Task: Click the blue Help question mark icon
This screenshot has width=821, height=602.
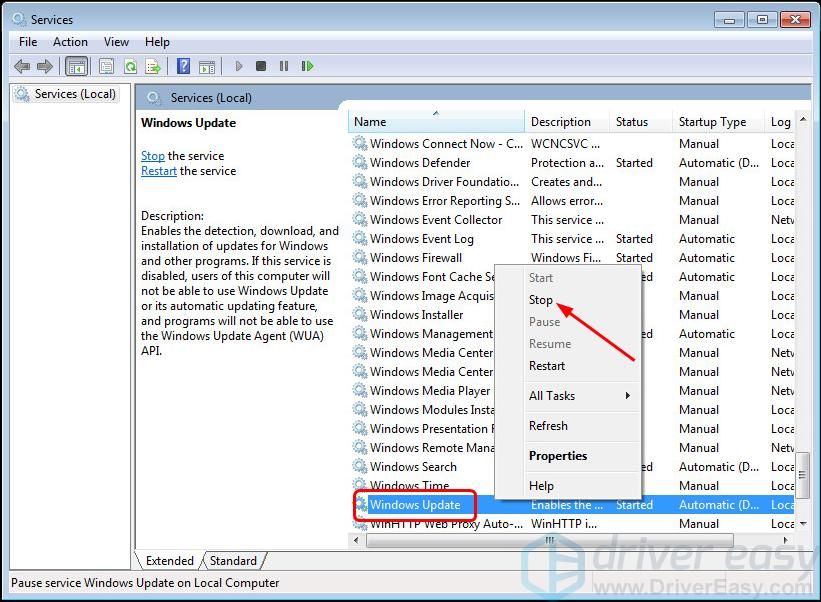Action: 184,66
